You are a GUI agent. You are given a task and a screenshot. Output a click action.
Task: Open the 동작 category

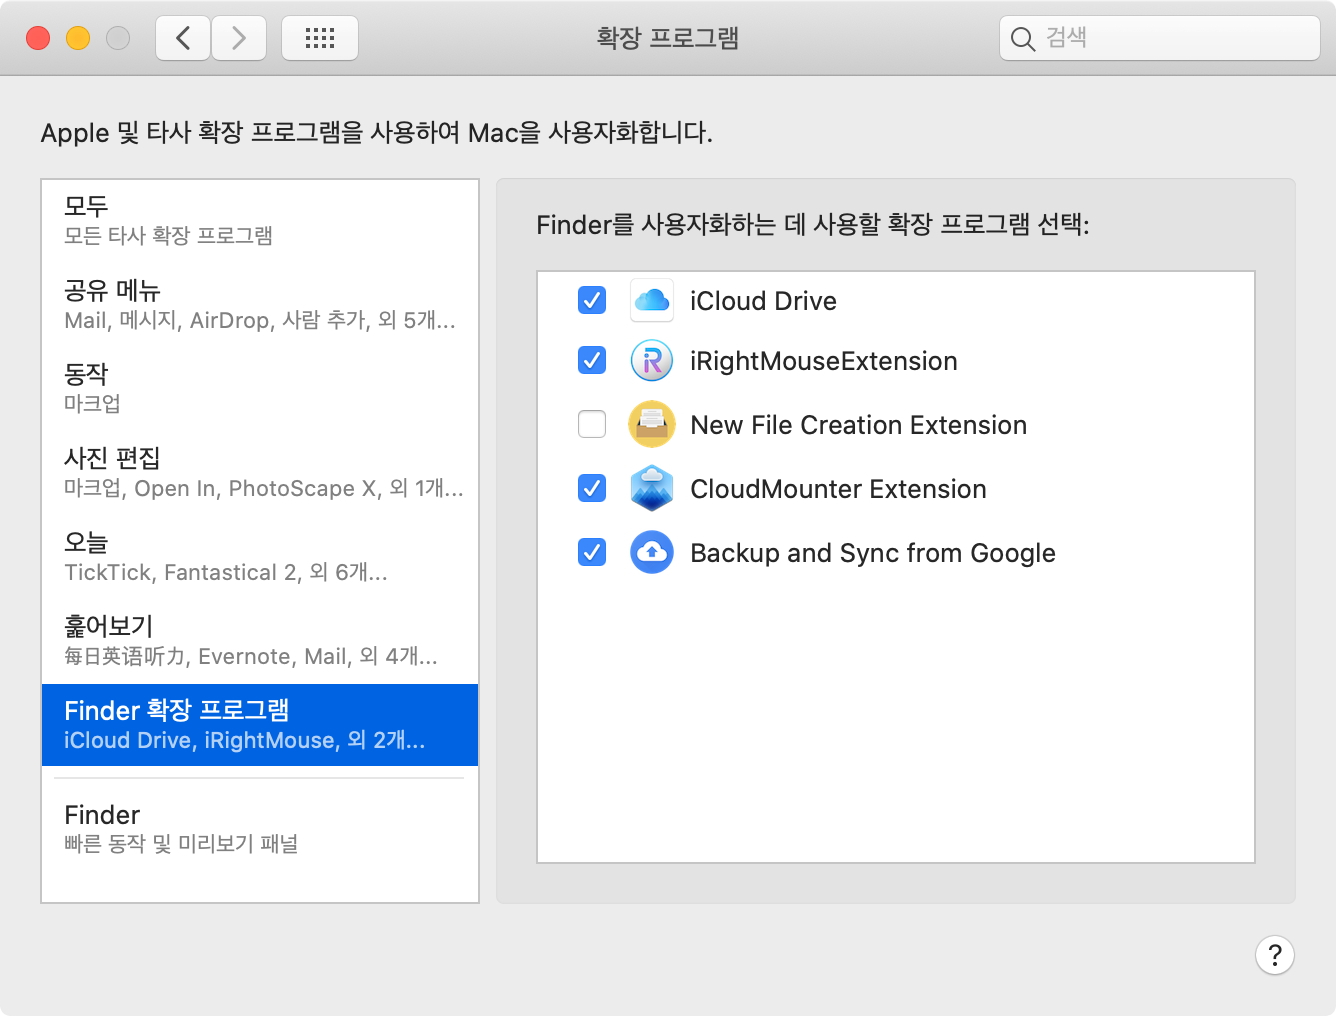coord(260,388)
